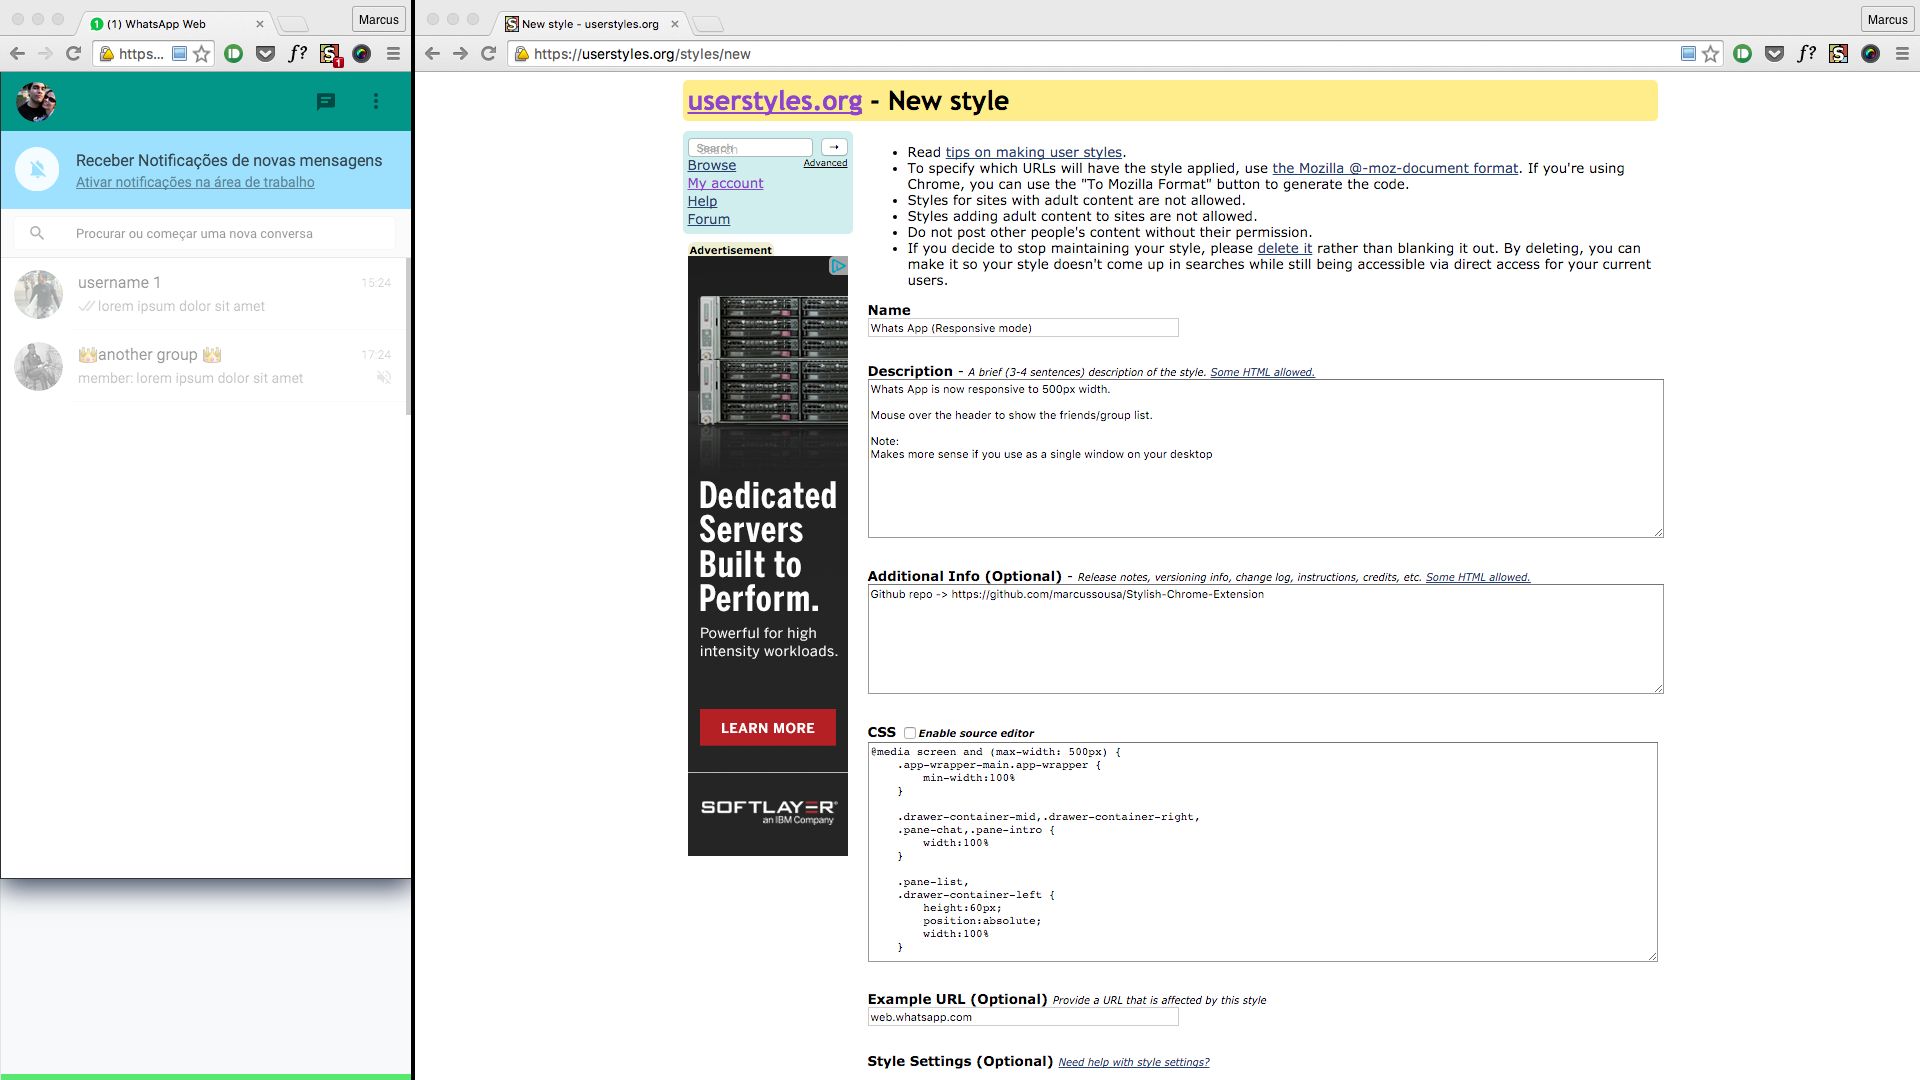This screenshot has height=1080, width=1920.
Task: Click the Browse link in sidebar
Action: [x=712, y=166]
